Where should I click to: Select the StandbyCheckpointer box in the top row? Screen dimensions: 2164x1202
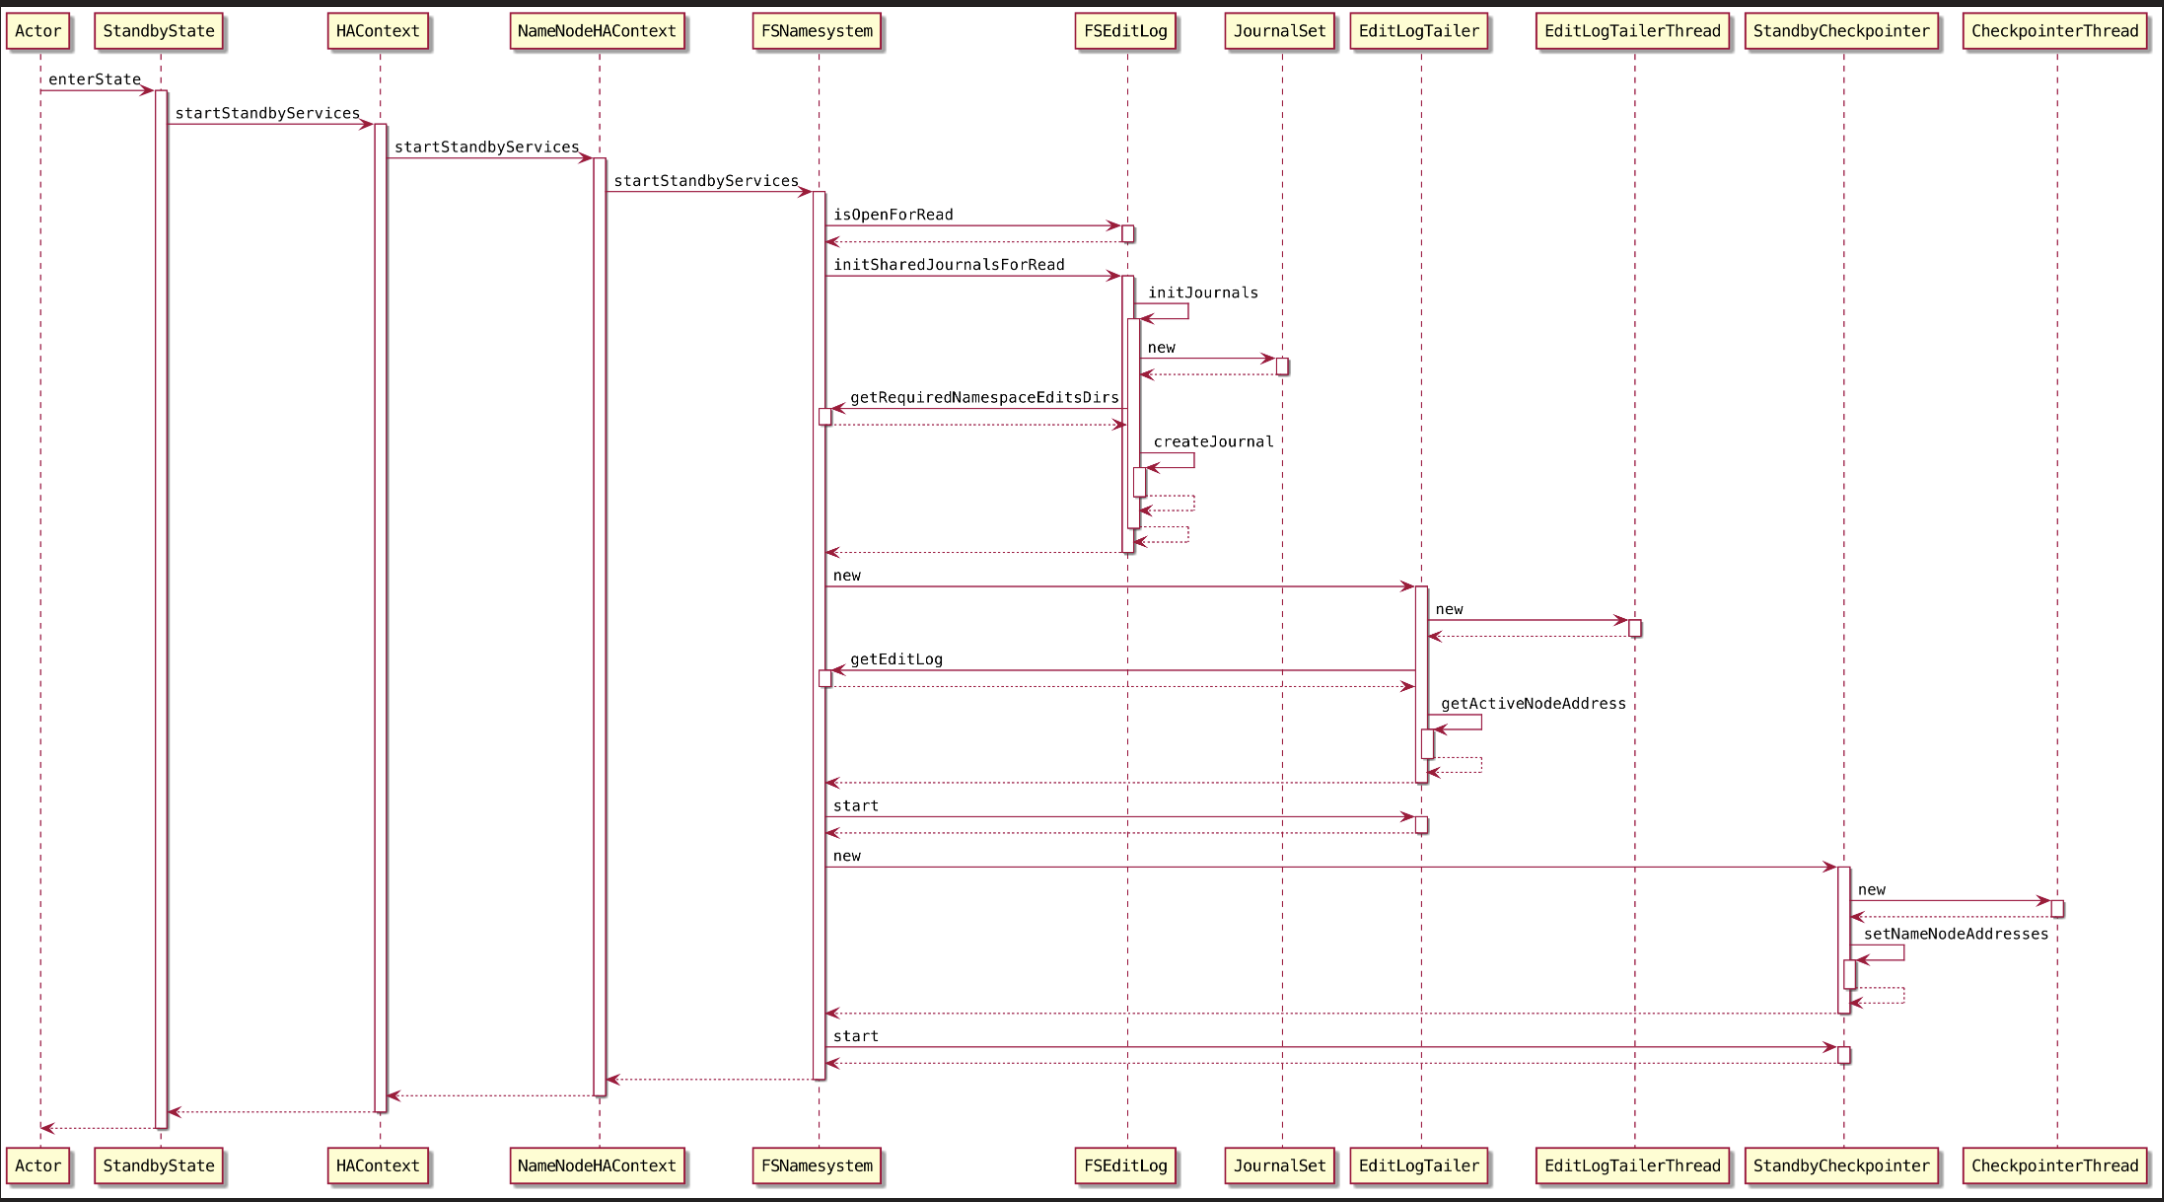(1842, 31)
